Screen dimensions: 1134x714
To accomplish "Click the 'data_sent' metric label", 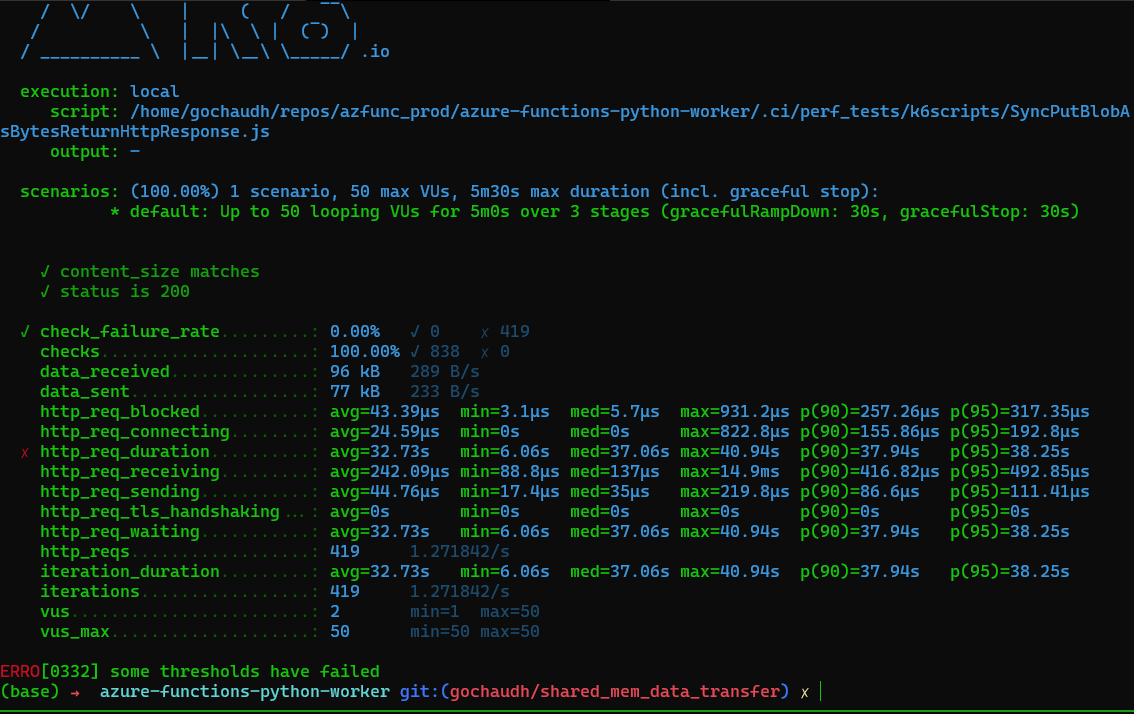I will click(85, 392).
